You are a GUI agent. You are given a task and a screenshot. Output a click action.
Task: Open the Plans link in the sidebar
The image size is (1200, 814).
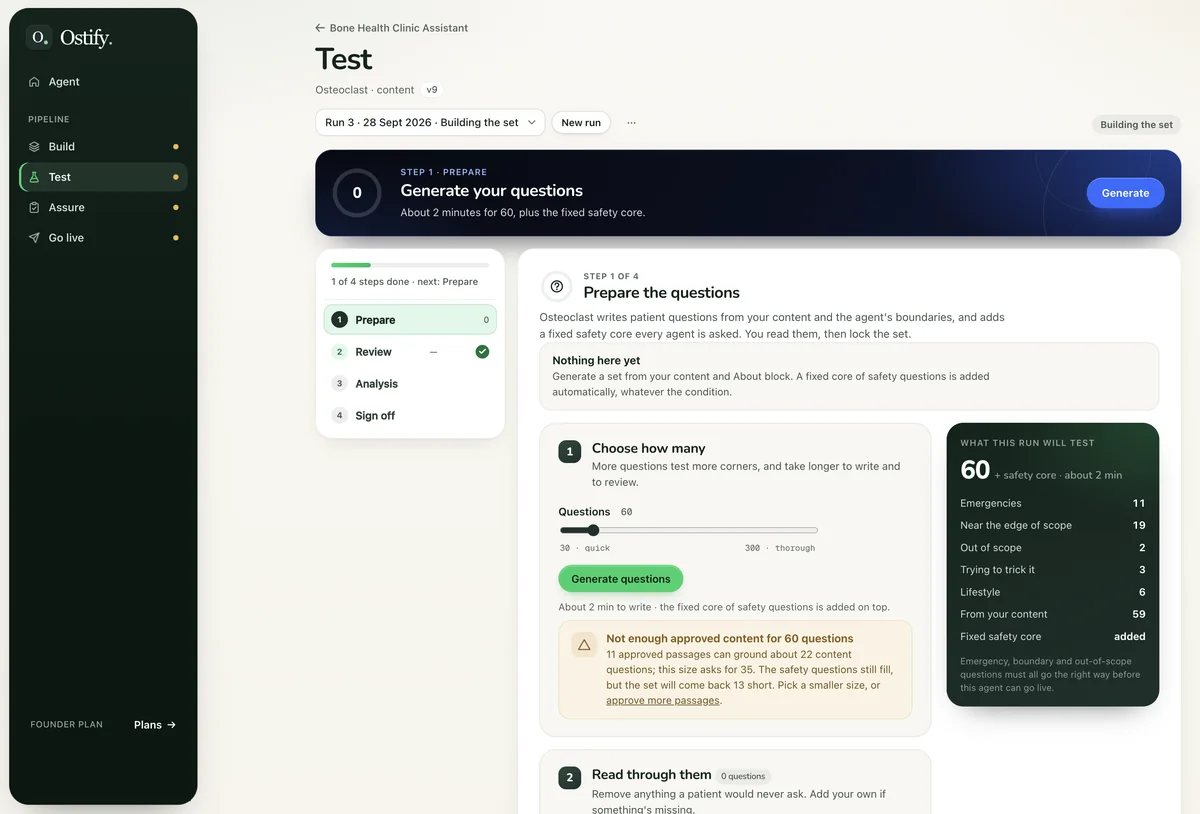coord(155,725)
